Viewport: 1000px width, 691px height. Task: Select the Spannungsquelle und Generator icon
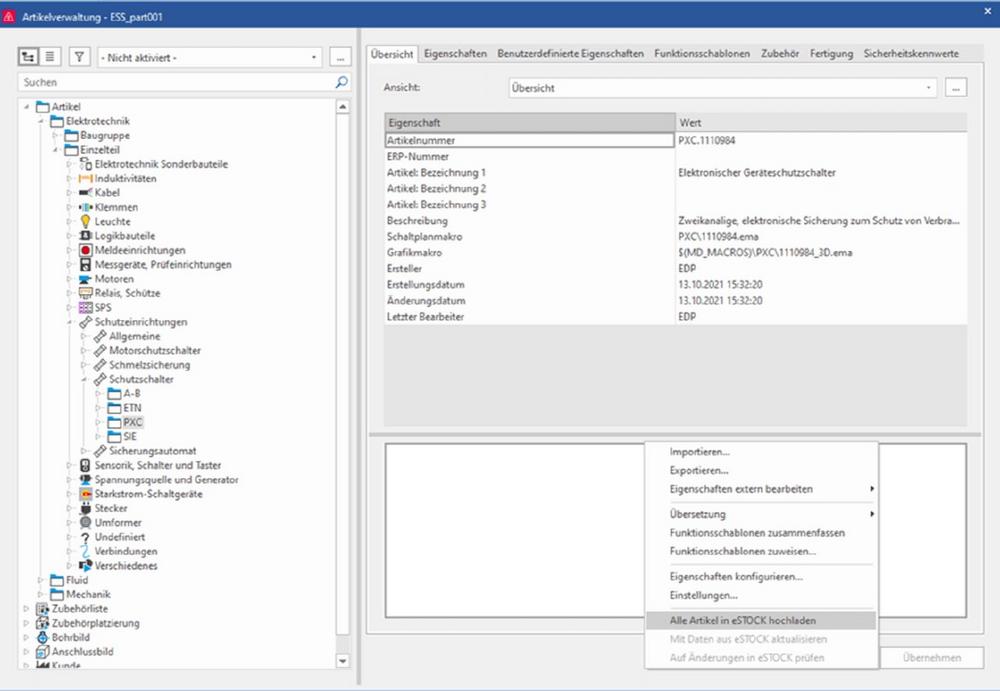85,480
